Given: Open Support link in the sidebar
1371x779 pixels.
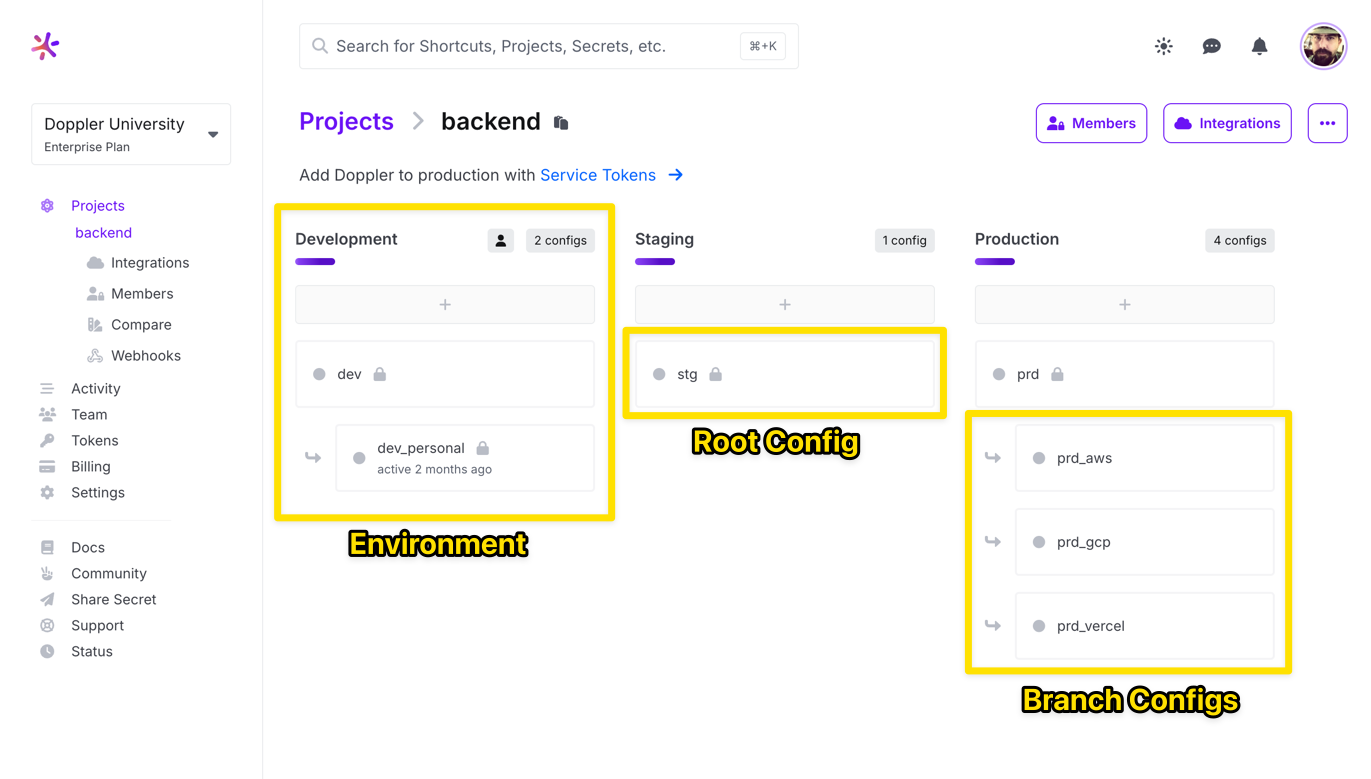Looking at the screenshot, I should pos(98,626).
